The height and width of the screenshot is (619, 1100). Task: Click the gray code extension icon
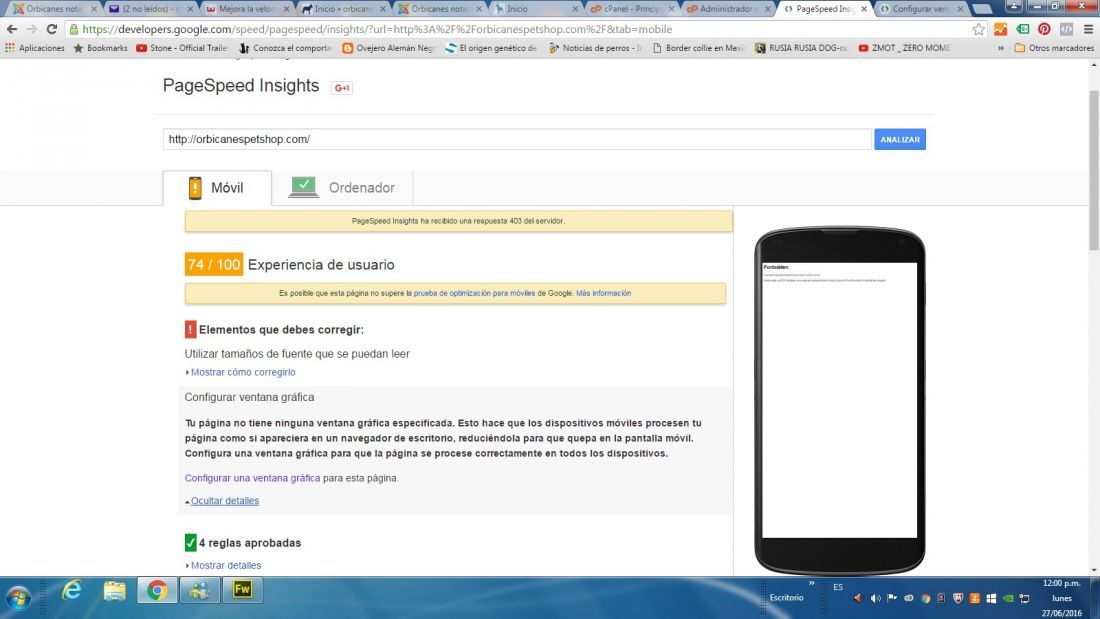coord(1066,29)
